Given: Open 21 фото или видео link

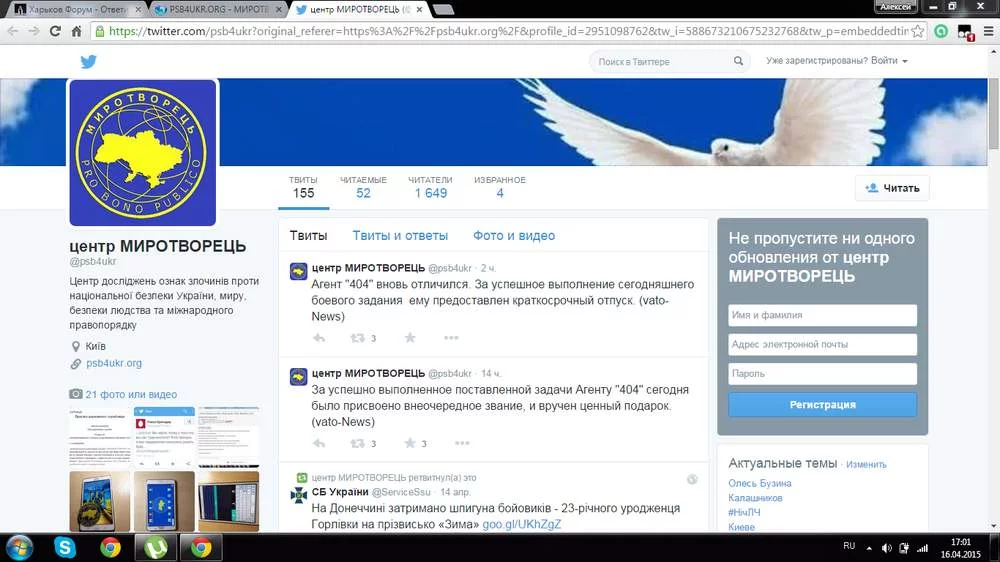Looking at the screenshot, I should (131, 394).
